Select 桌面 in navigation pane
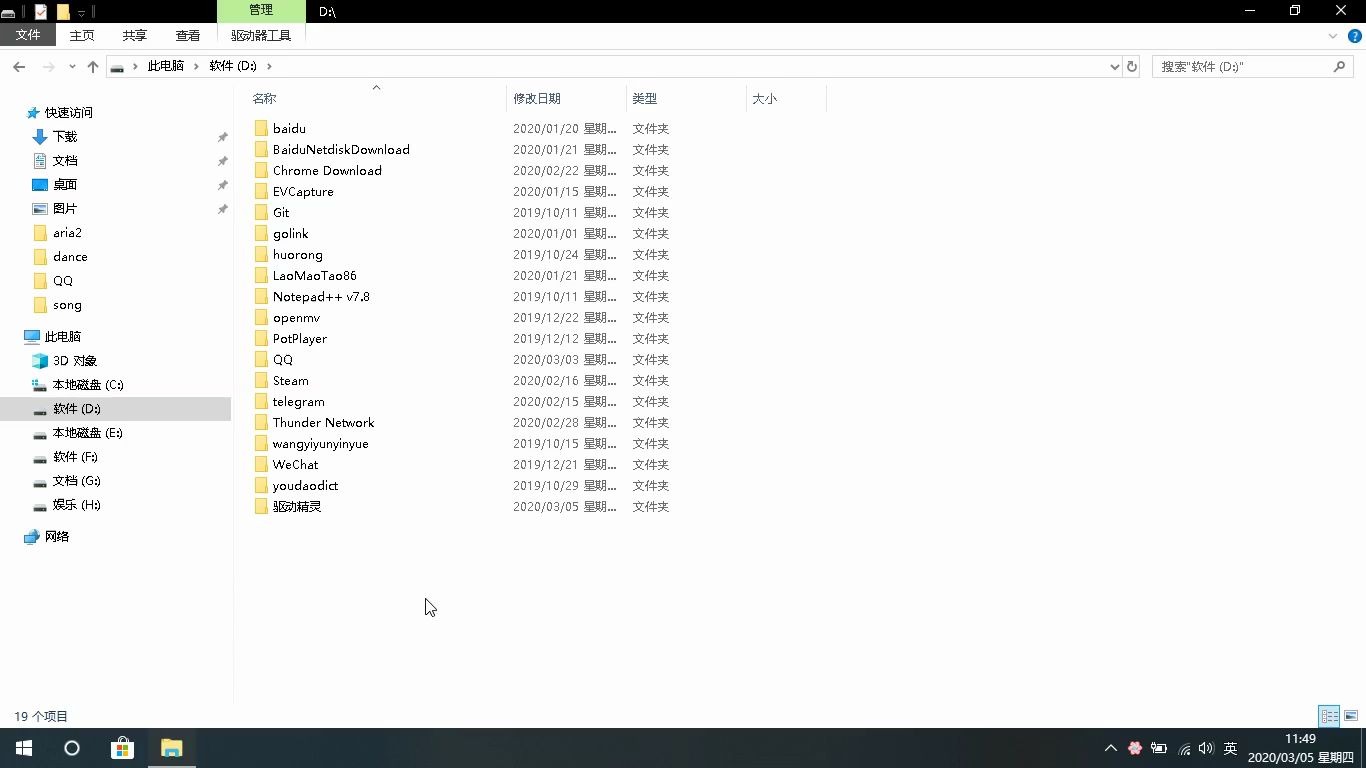 point(65,185)
